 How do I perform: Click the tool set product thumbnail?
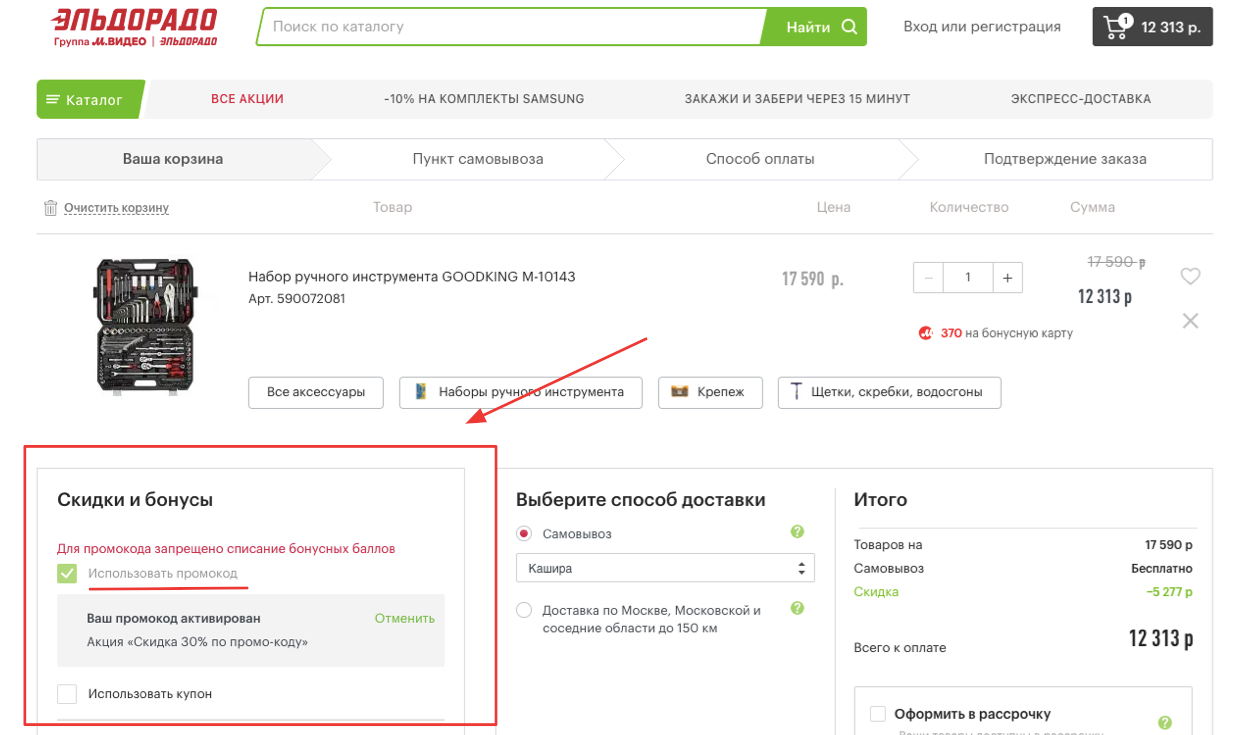(146, 328)
